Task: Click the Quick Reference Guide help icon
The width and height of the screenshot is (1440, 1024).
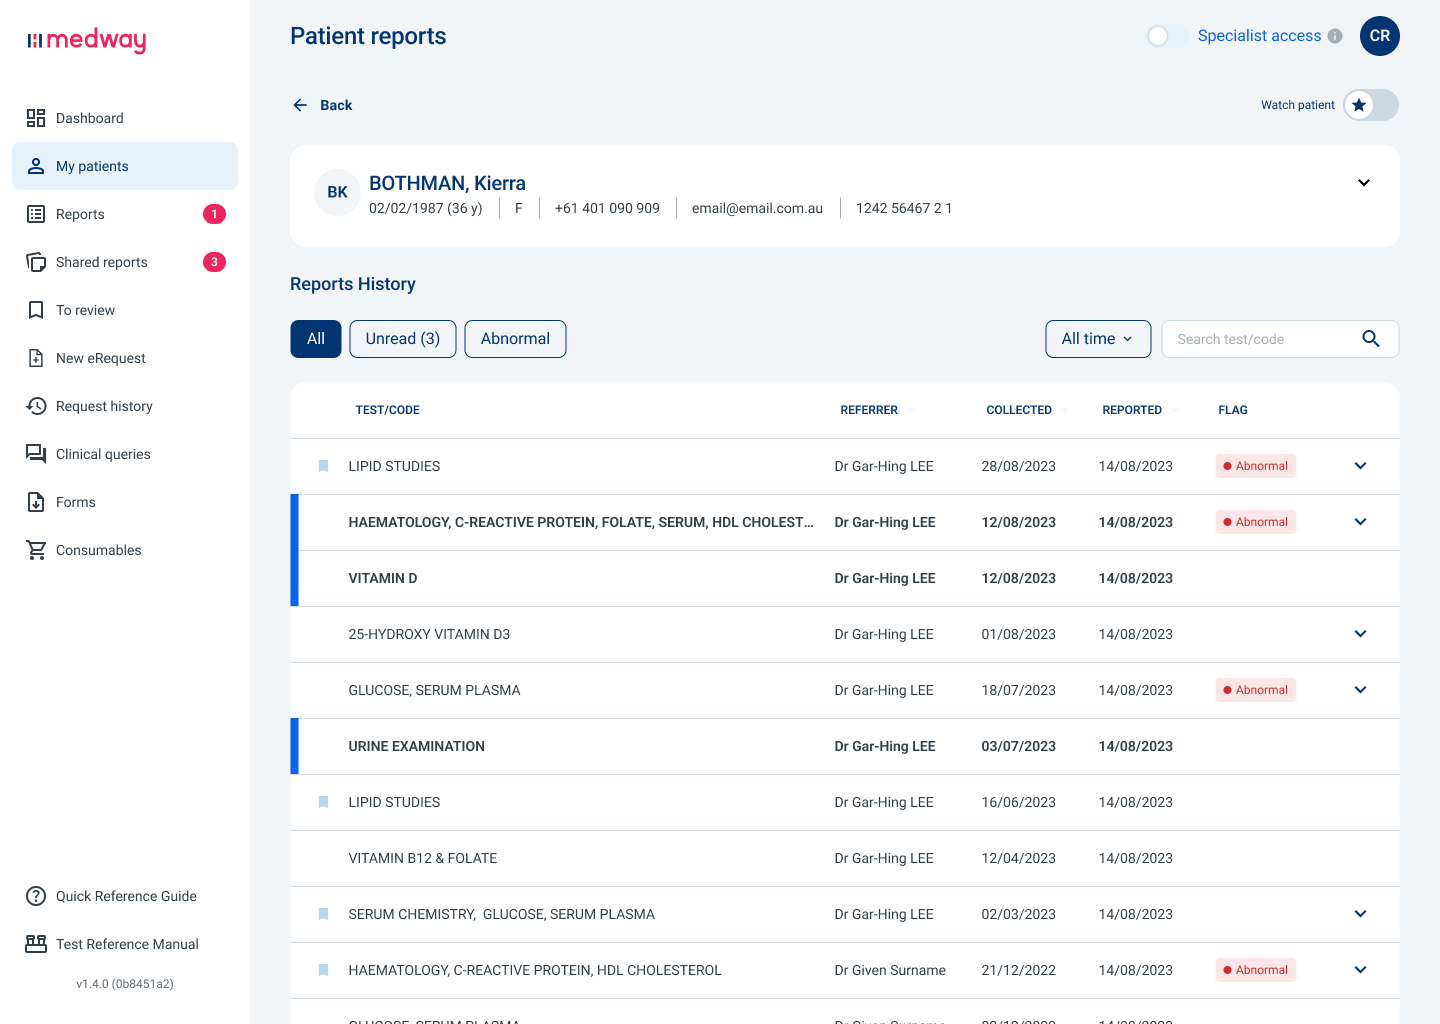Action: click(36, 896)
